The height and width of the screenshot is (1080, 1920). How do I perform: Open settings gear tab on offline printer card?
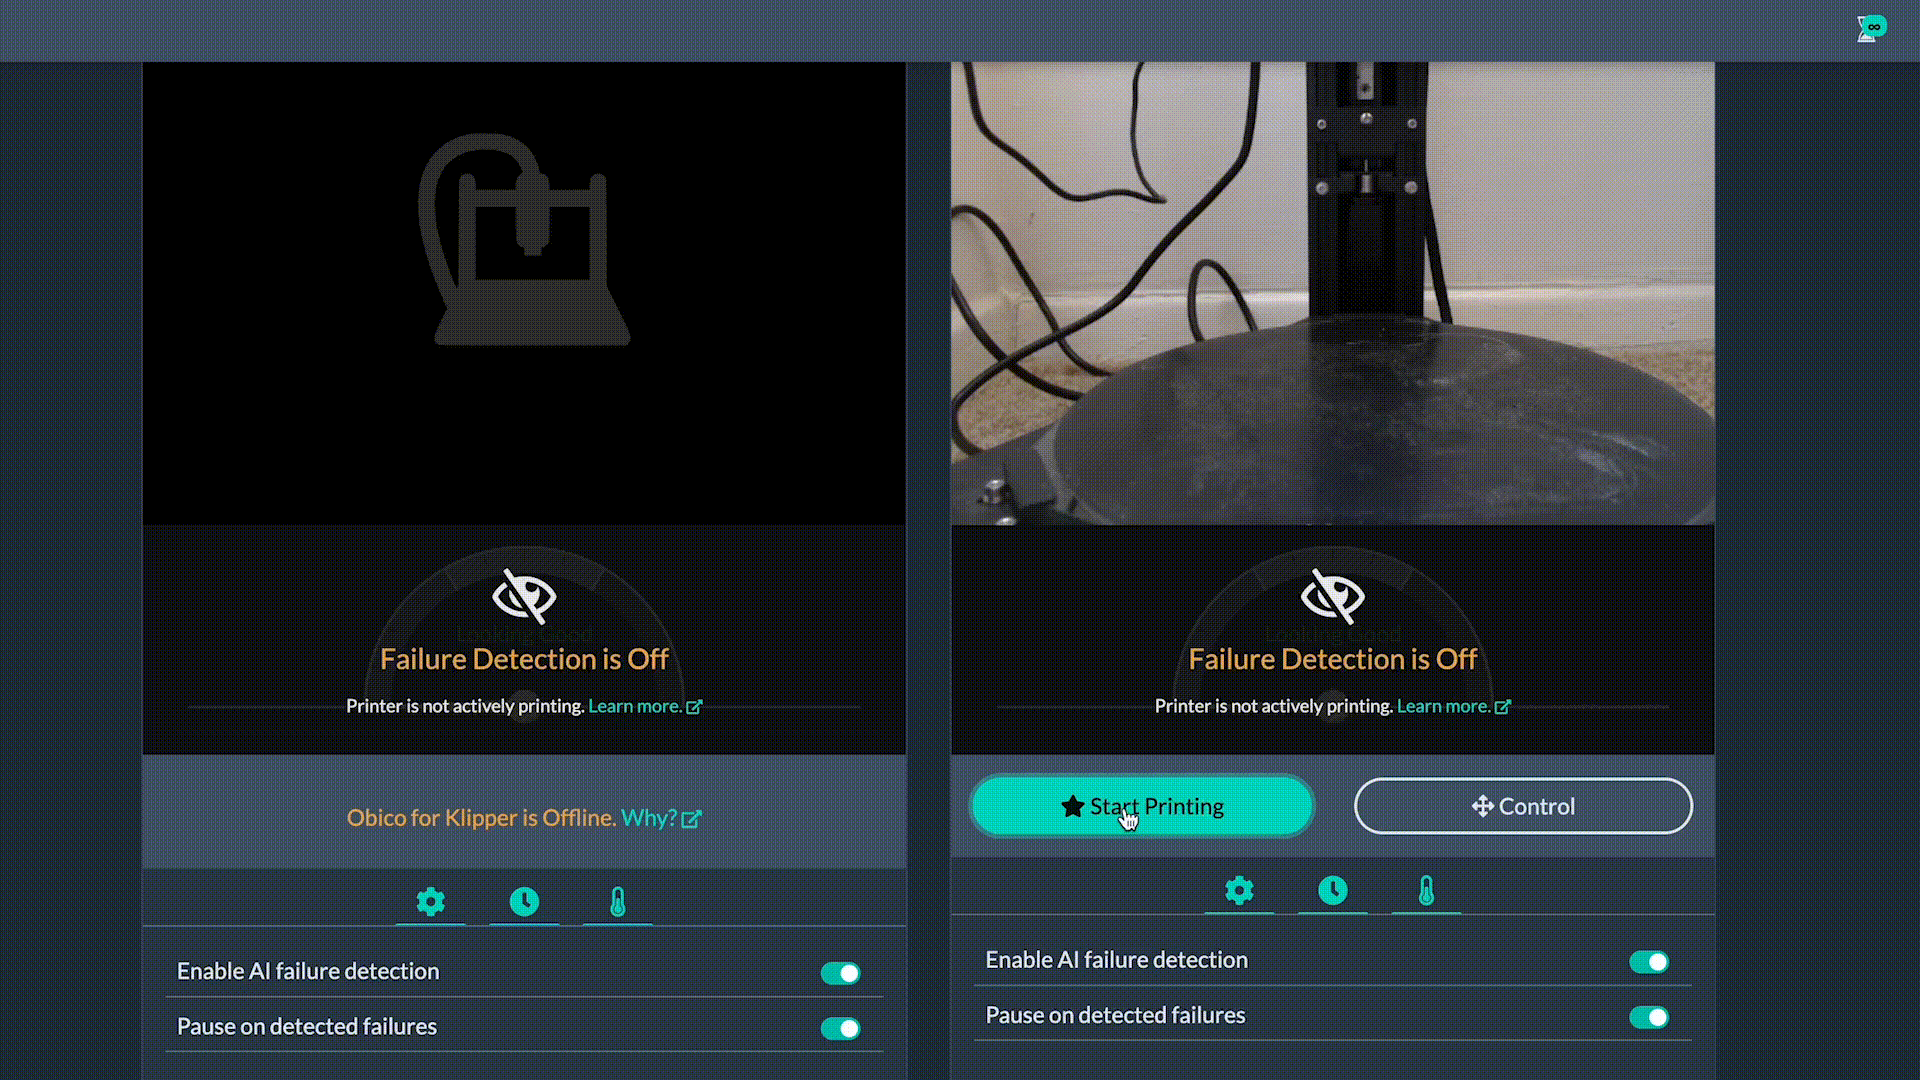click(431, 902)
